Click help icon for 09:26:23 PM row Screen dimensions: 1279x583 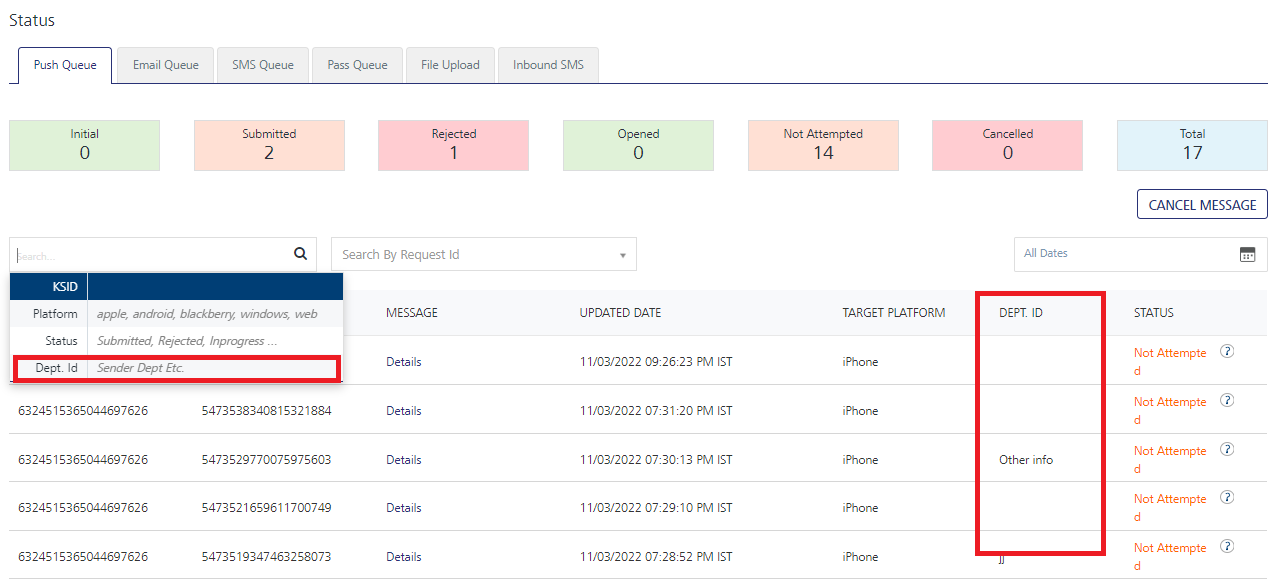[1227, 352]
